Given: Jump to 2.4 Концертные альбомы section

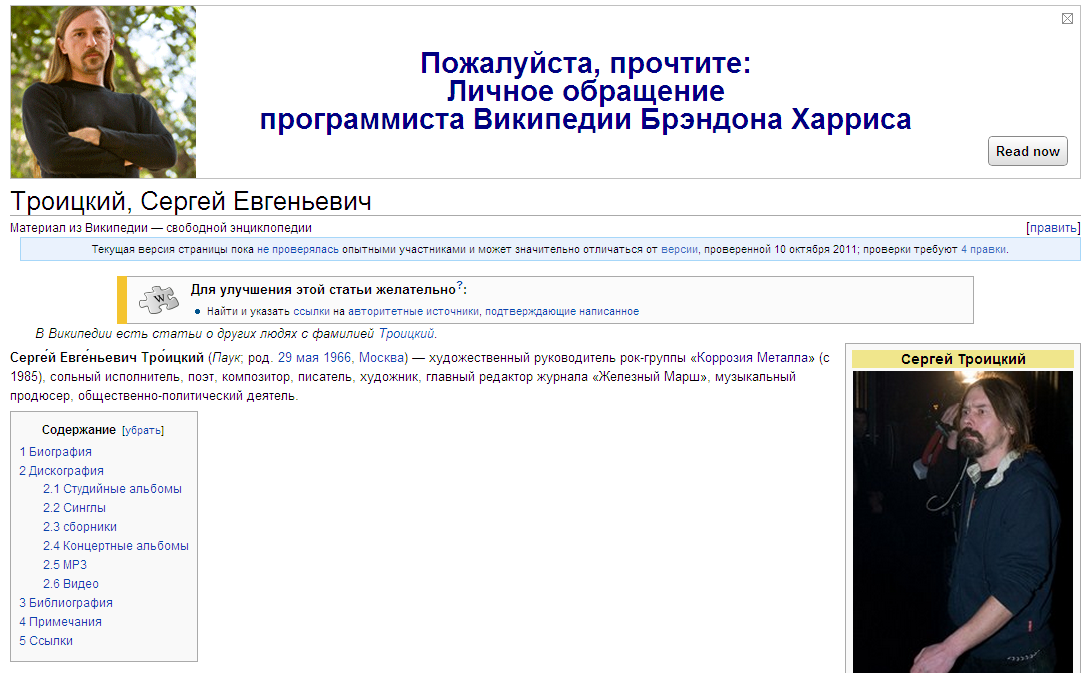Looking at the screenshot, I should 115,546.
